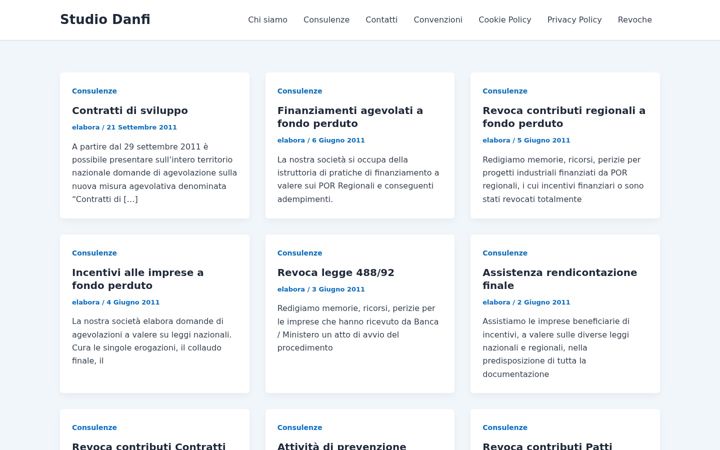Open Revoca contributi regionali a fondo perduto
This screenshot has height=450, width=720.
tap(564, 117)
